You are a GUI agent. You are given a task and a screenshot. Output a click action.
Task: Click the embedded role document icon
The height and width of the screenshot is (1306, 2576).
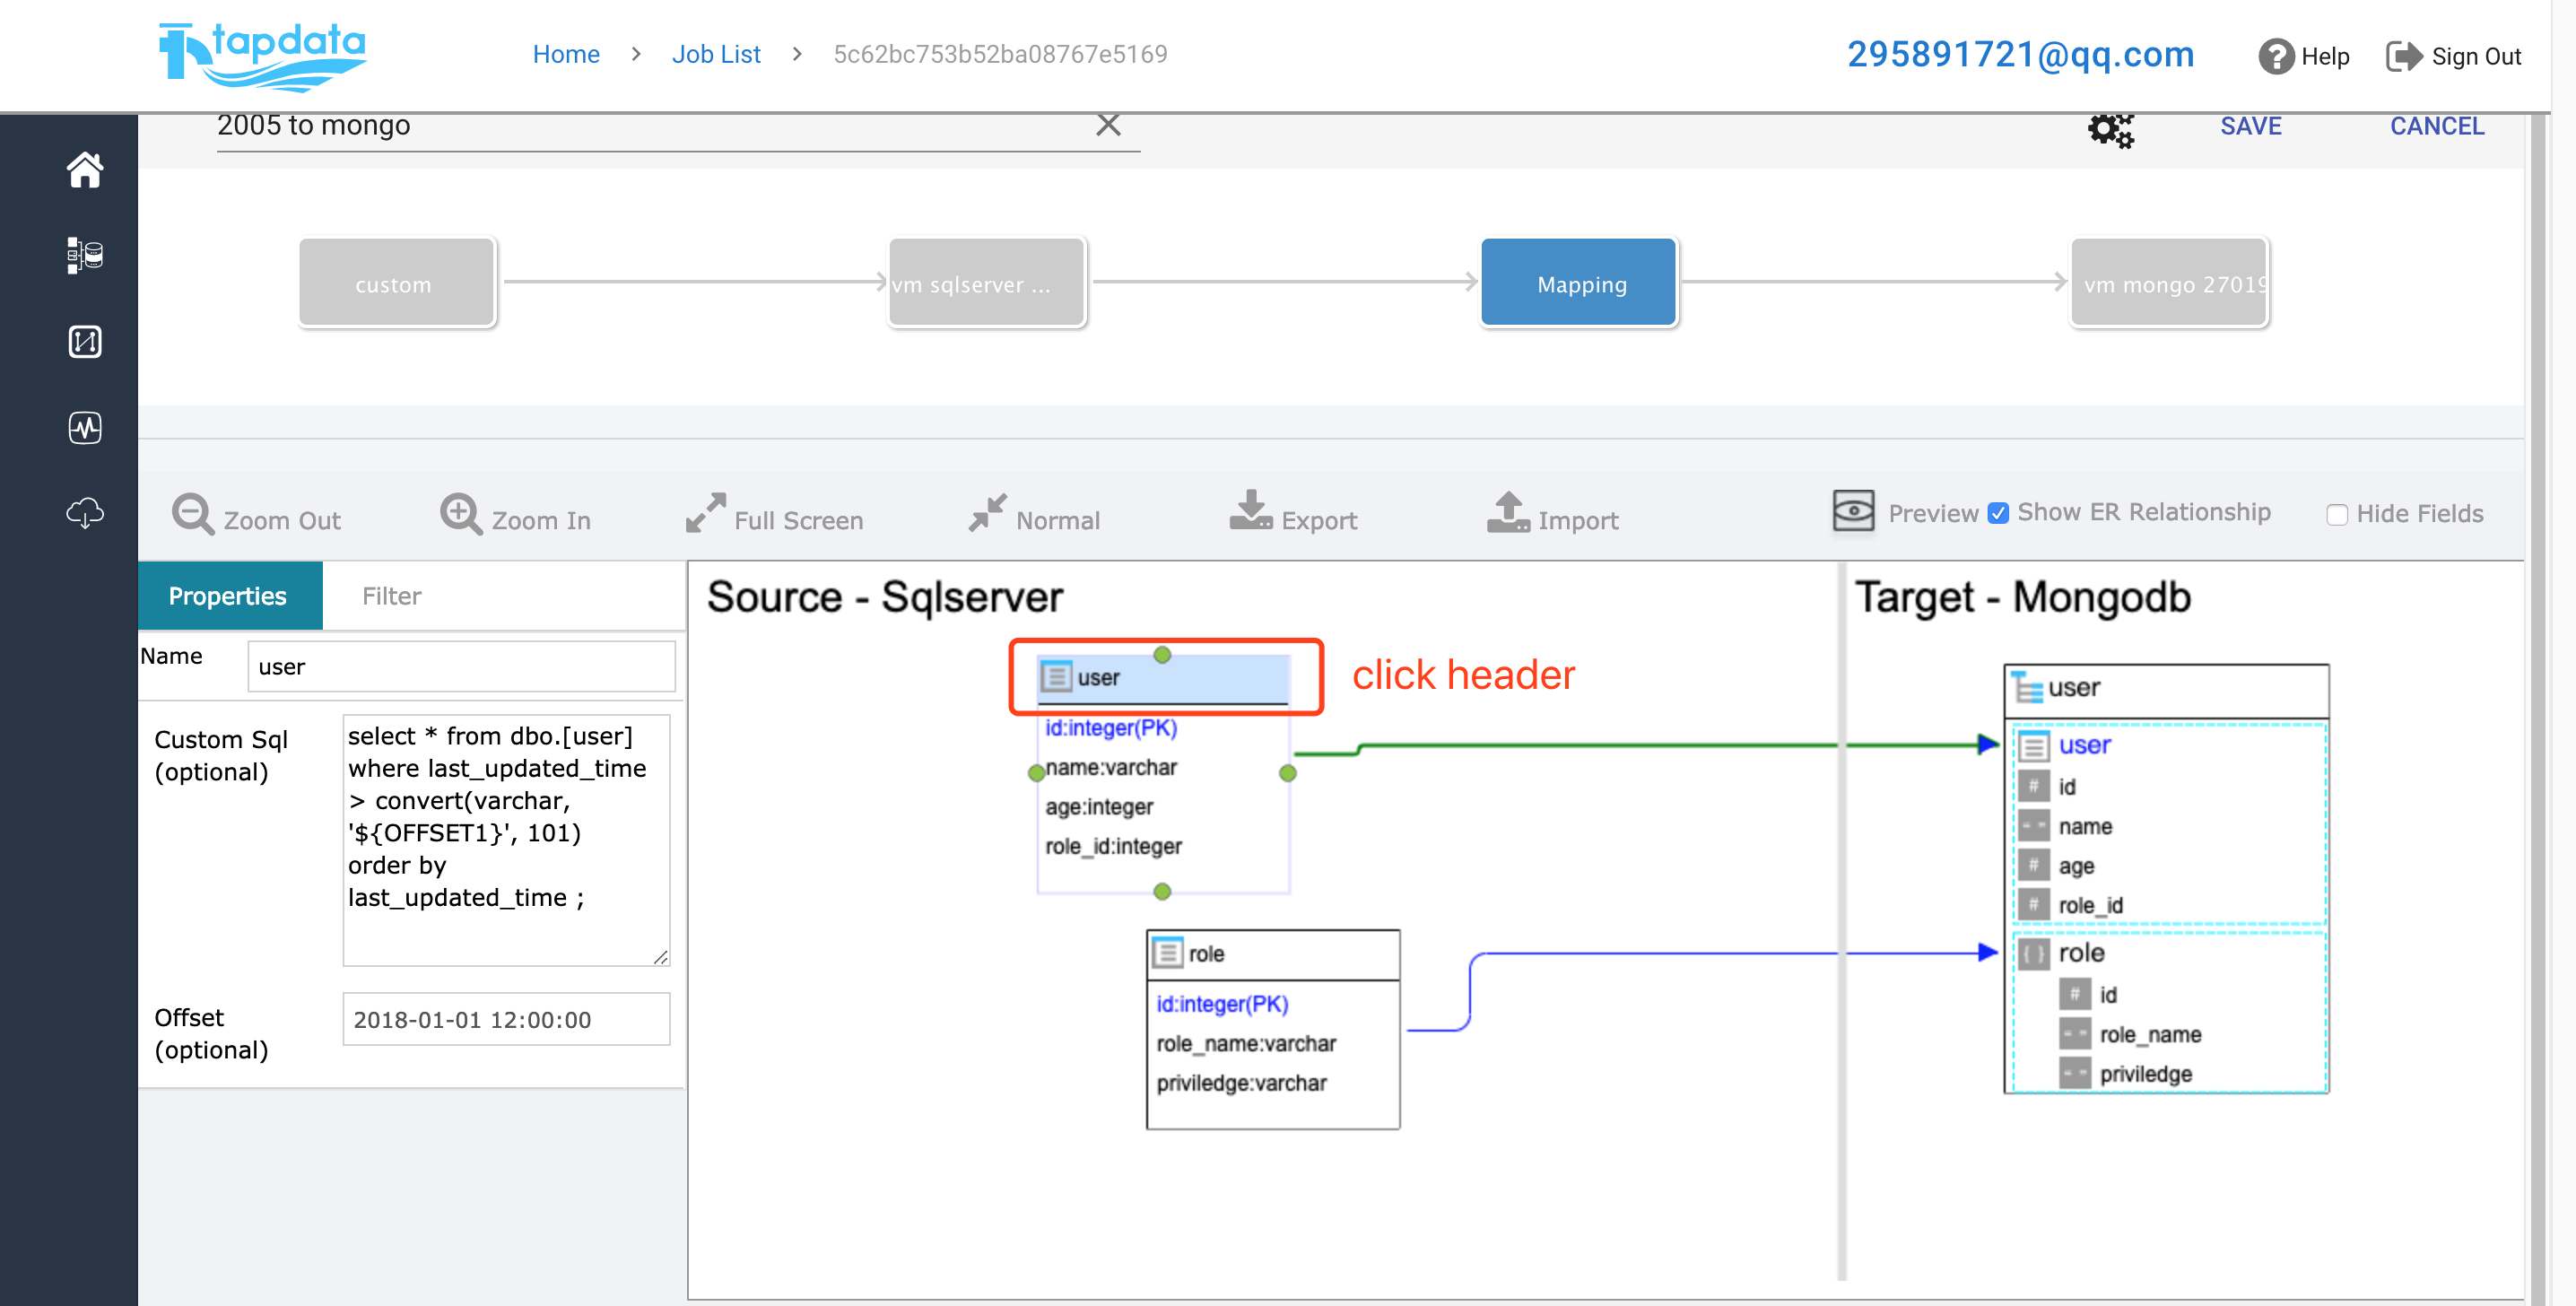2033,954
